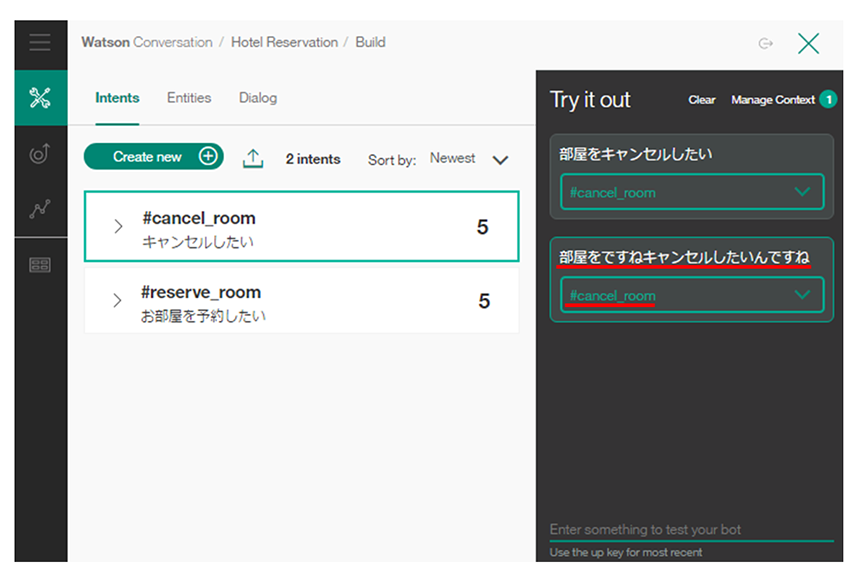Click Hotel Reservation breadcrumb
The height and width of the screenshot is (575, 860).
click(284, 42)
